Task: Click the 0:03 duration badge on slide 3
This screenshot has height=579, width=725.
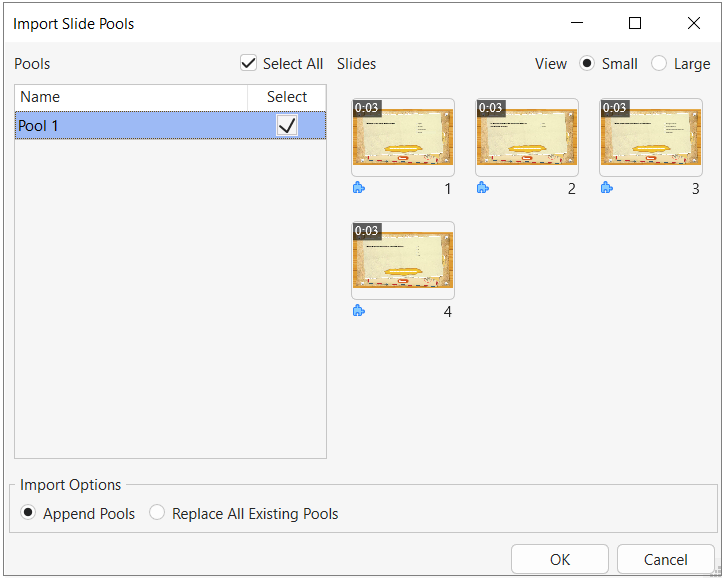Action: (614, 108)
